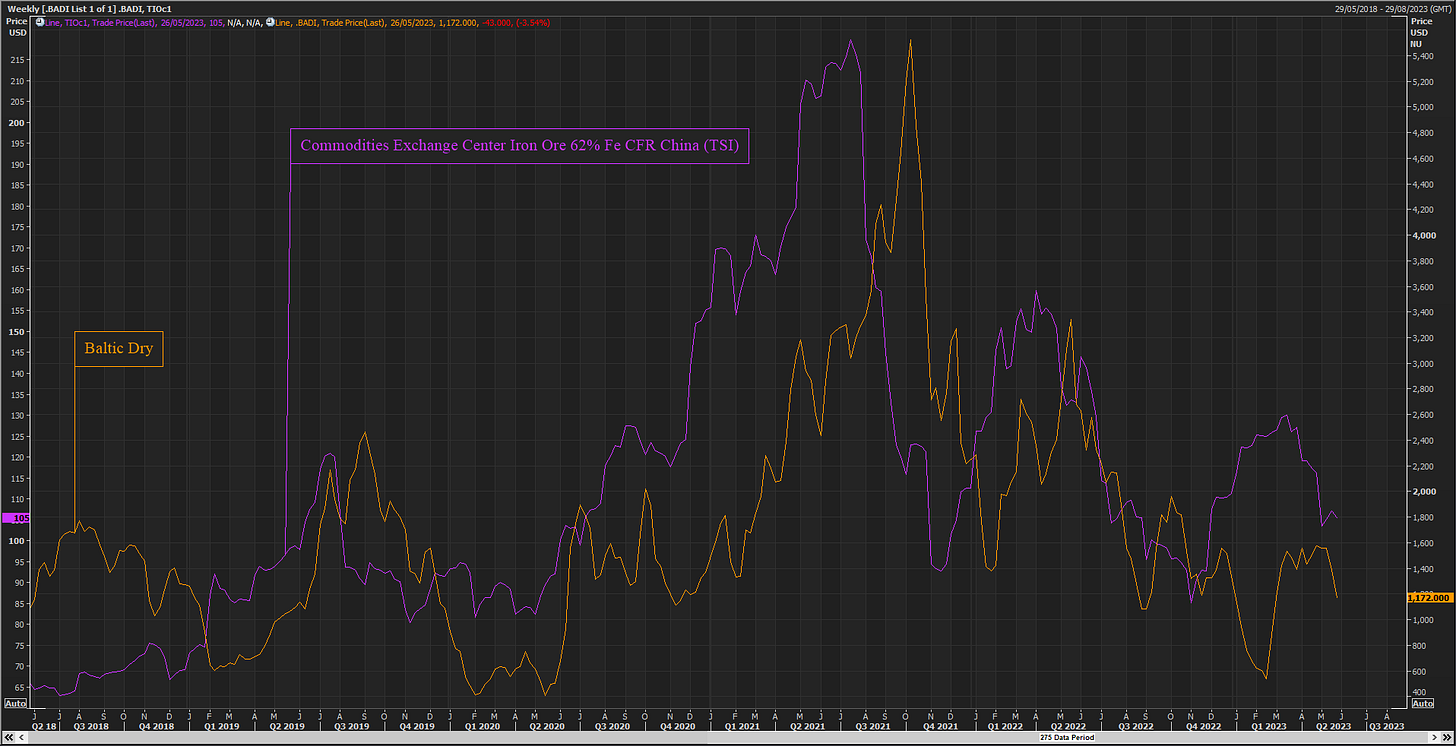Click the Q3 2018 label on the time axis

91,727
